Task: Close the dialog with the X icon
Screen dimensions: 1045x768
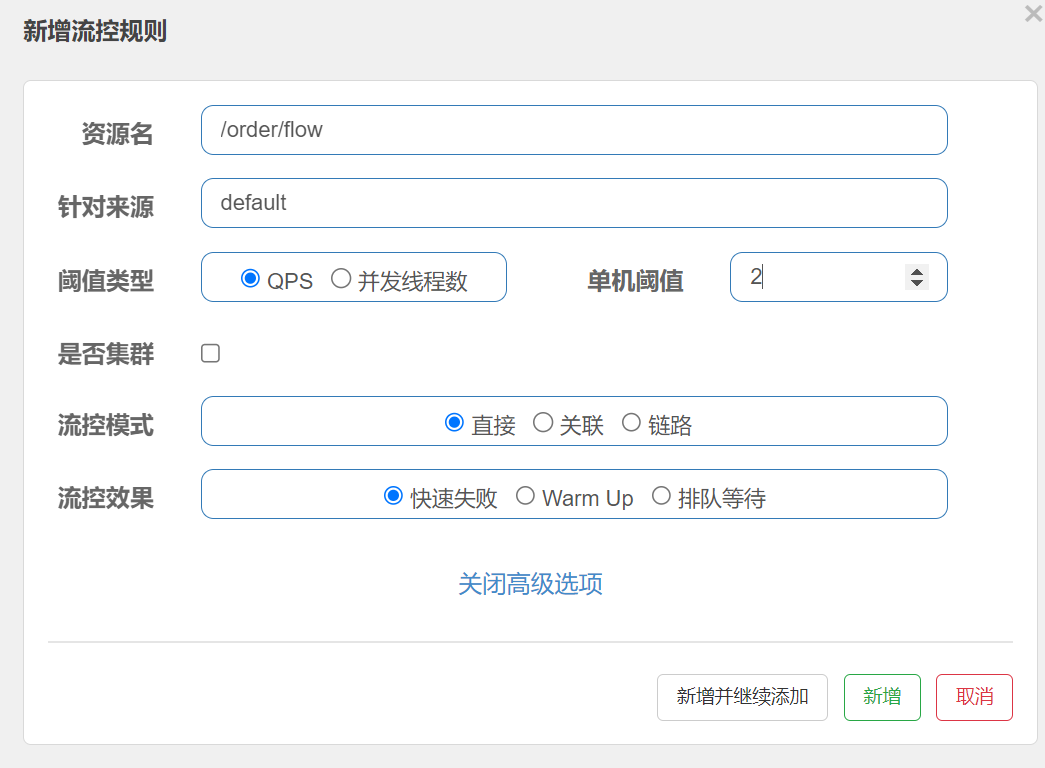Action: 1032,14
